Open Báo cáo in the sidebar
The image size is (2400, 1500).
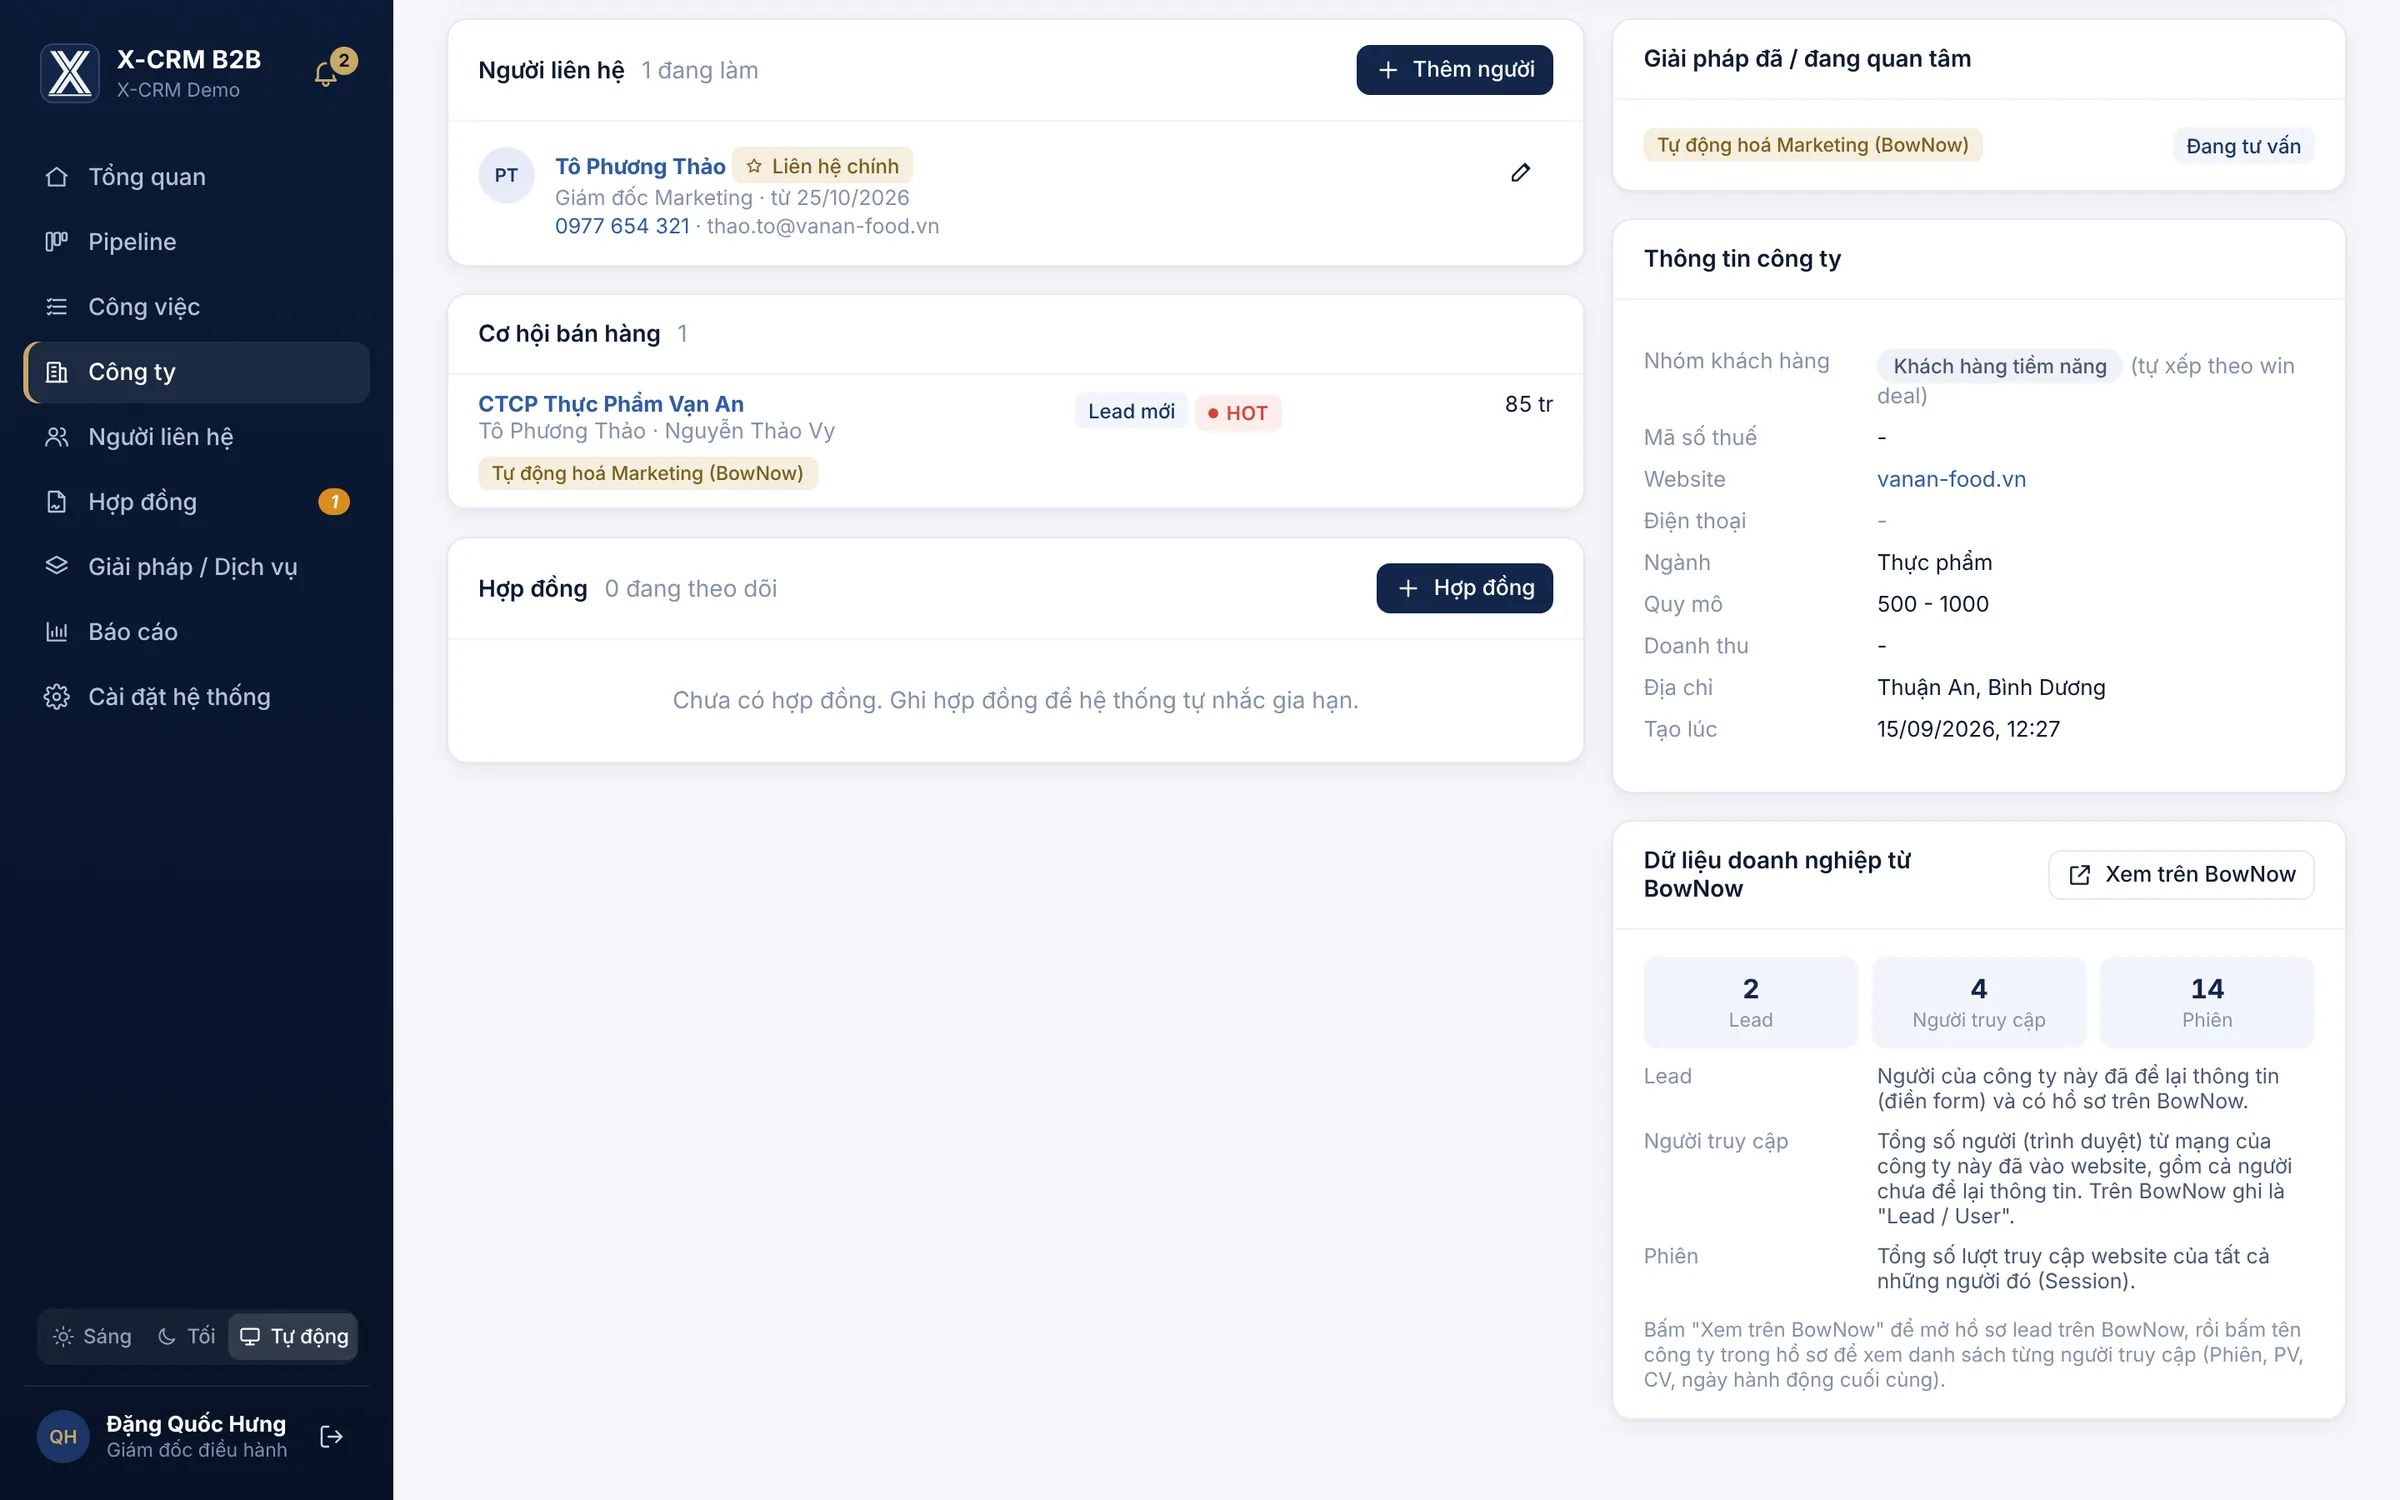(196, 632)
